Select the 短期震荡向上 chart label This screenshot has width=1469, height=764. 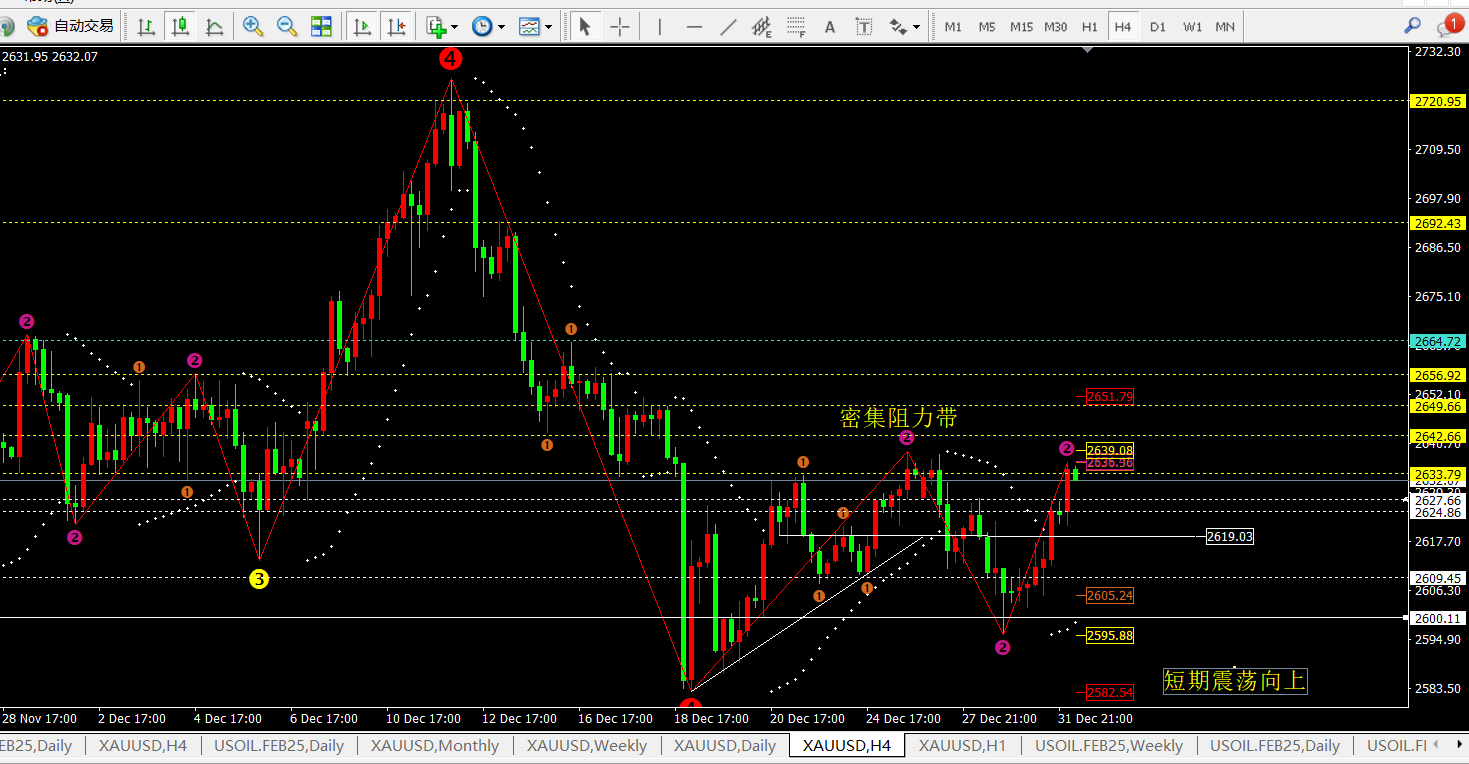pyautogui.click(x=1235, y=682)
